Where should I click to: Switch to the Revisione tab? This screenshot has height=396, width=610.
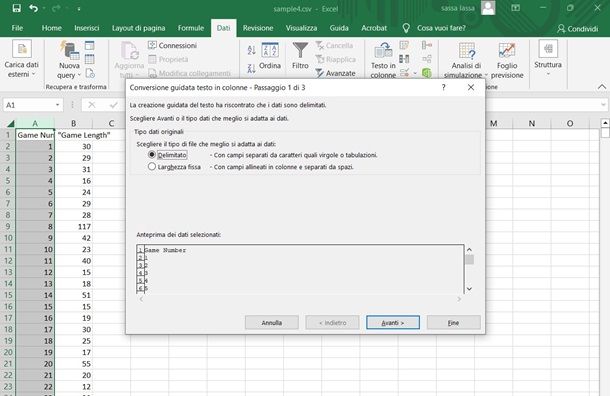(258, 28)
